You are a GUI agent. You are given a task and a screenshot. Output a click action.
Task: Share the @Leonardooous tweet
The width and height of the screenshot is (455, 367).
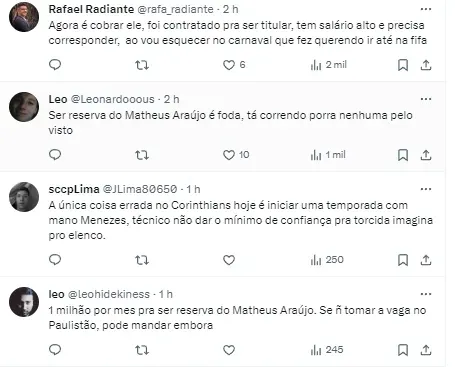coord(426,155)
